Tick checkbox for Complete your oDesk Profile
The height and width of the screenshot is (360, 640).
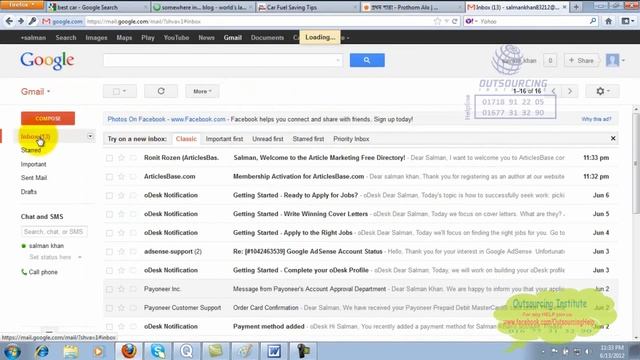pyautogui.click(x=109, y=271)
